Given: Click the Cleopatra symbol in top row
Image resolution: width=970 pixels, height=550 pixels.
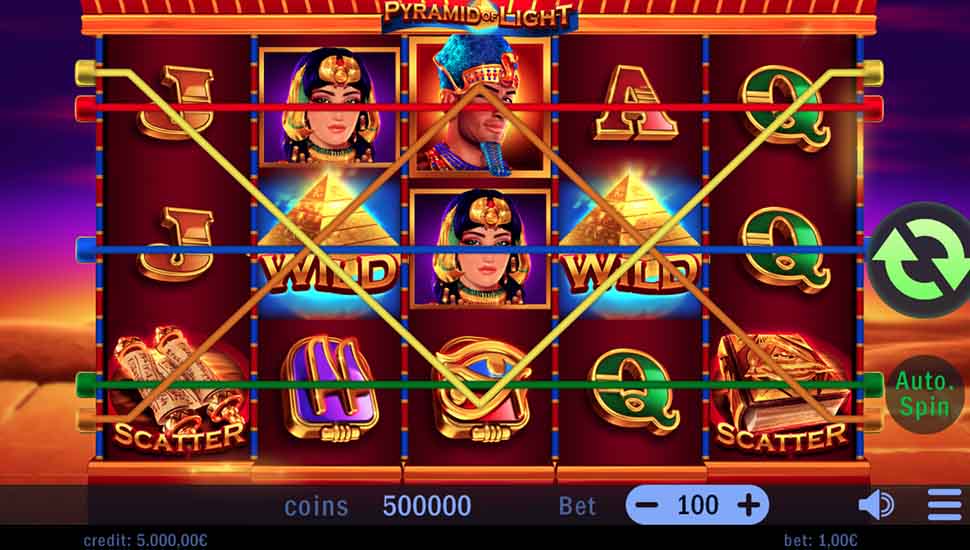Looking at the screenshot, I should pos(329,106).
